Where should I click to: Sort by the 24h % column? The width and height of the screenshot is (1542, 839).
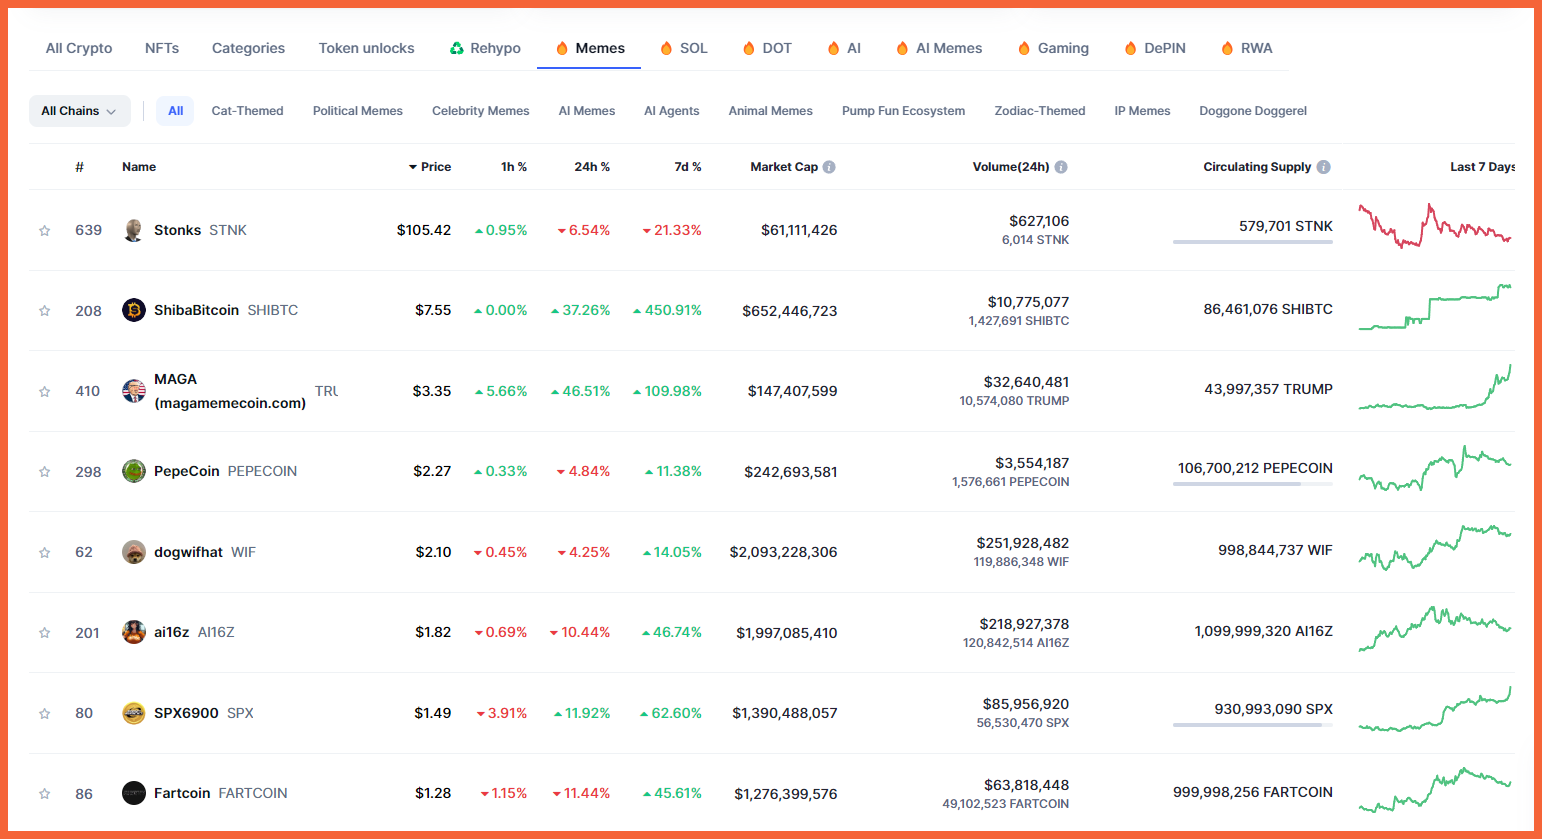592,167
